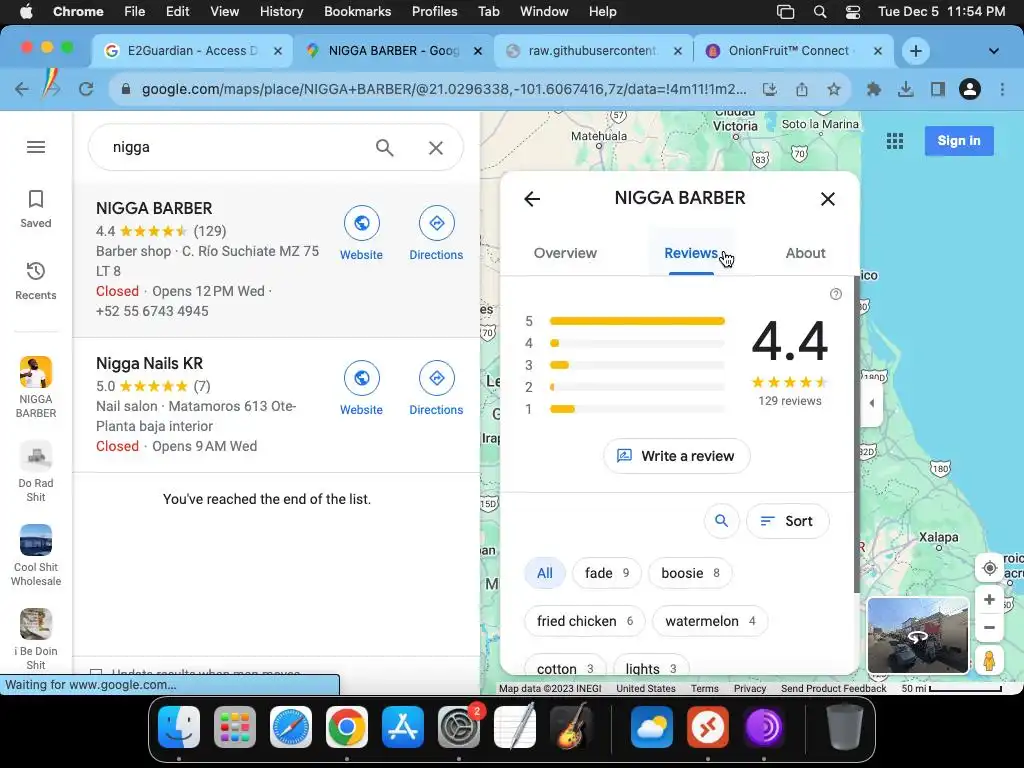Open the Sort reviews dropdown
Viewport: 1024px width, 768px height.
pyautogui.click(x=788, y=520)
